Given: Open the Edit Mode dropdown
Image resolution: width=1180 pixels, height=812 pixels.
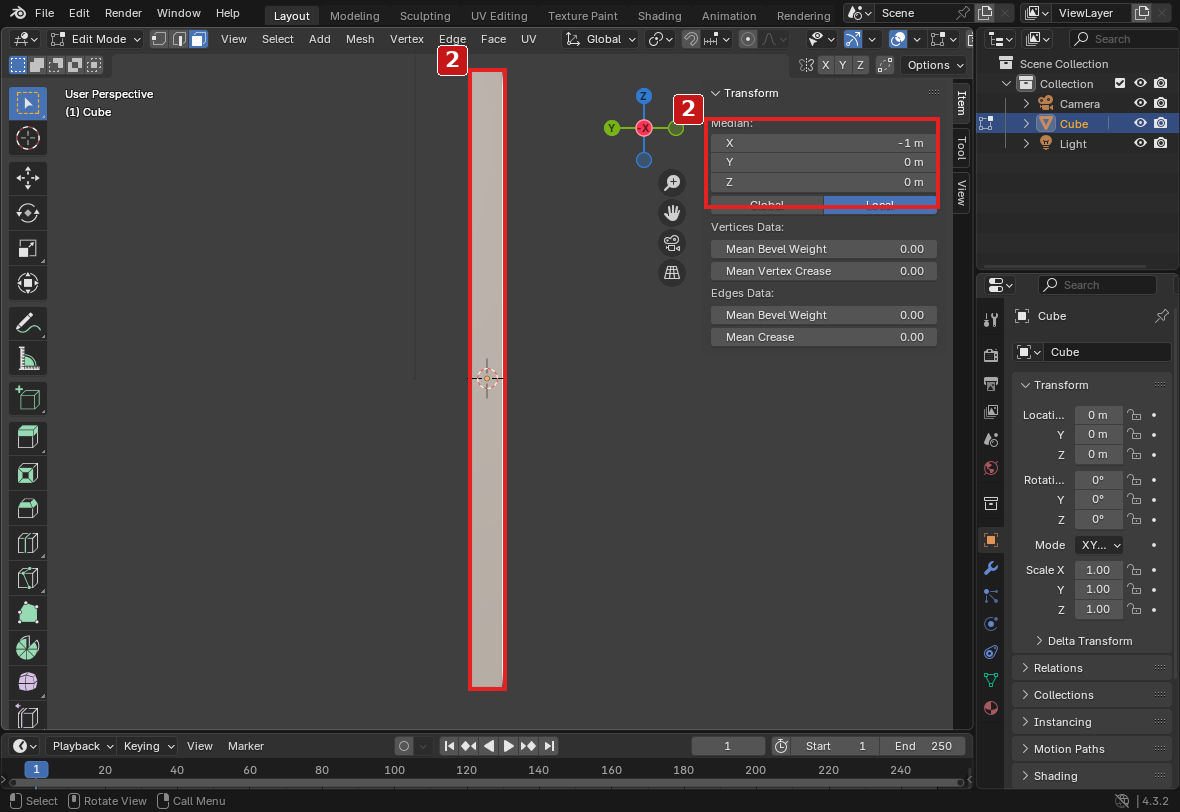Looking at the screenshot, I should coord(96,39).
